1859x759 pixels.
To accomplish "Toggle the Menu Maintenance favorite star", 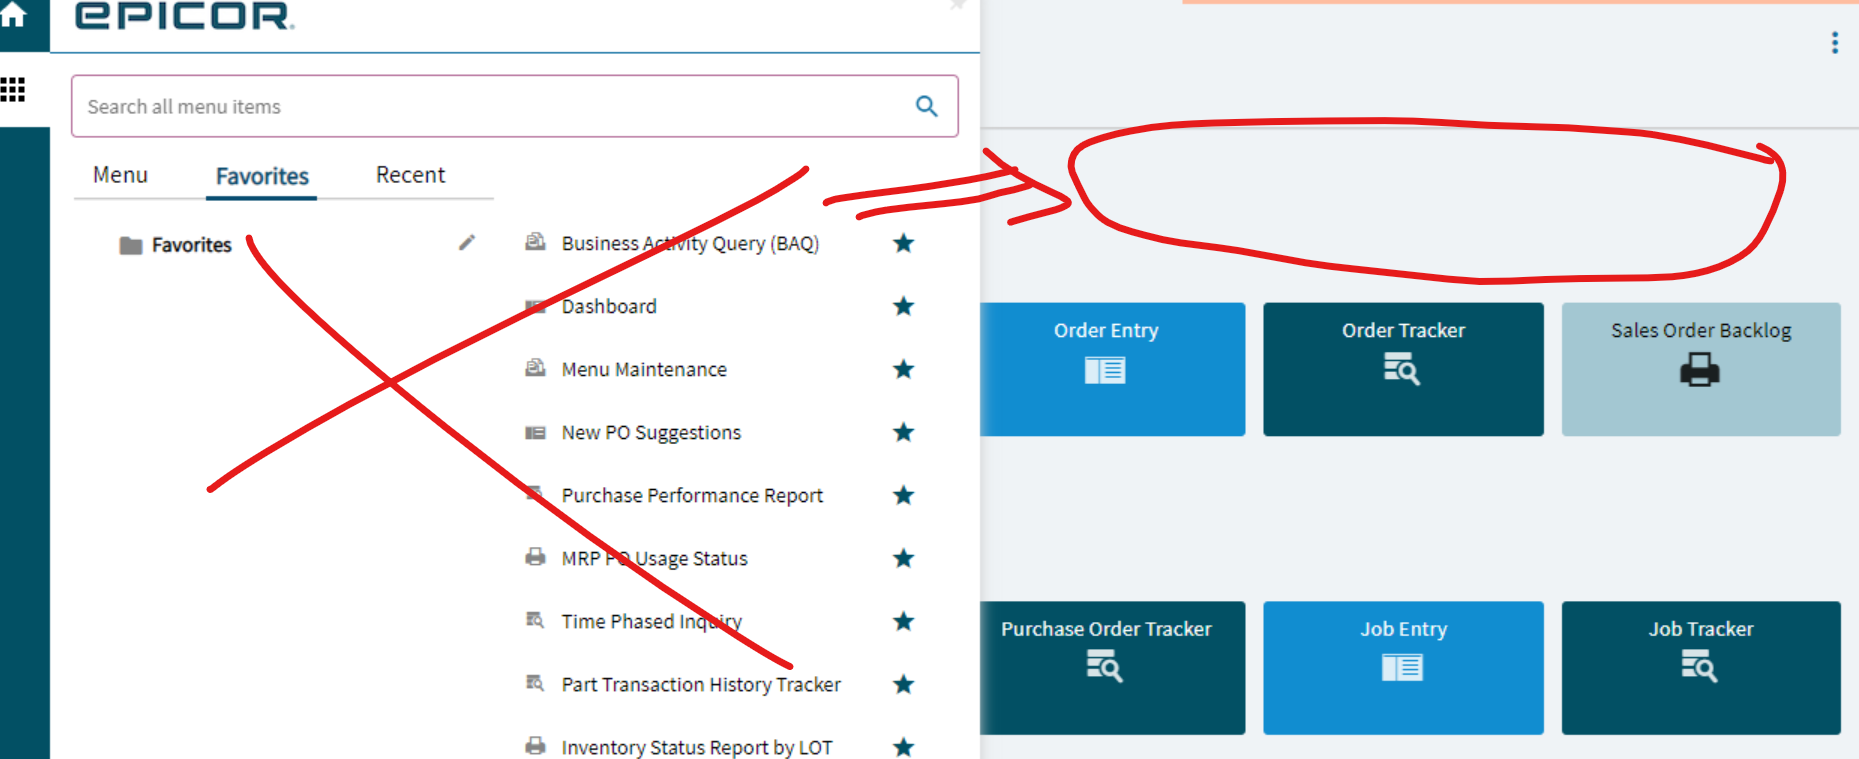I will (904, 369).
